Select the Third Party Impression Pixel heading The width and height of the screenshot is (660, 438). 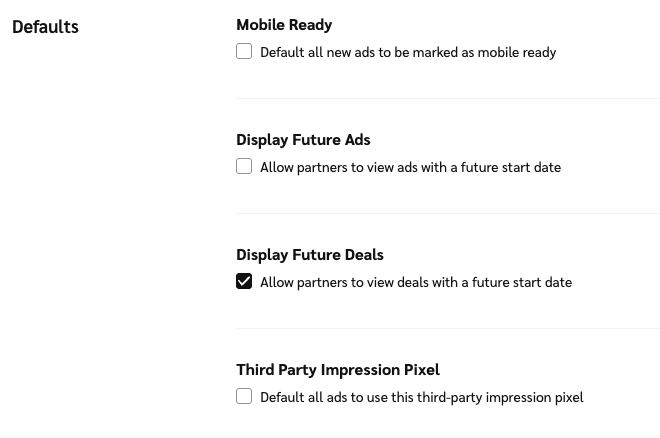[x=338, y=369]
